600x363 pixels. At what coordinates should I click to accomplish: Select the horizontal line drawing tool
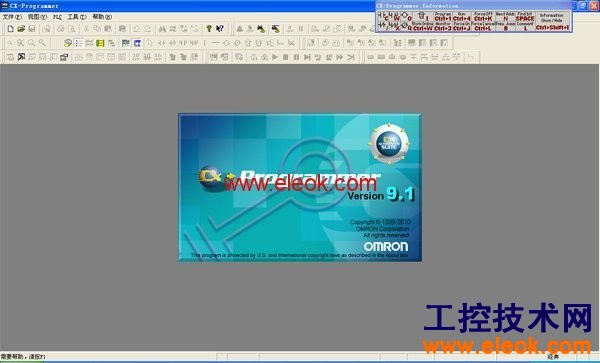click(215, 43)
